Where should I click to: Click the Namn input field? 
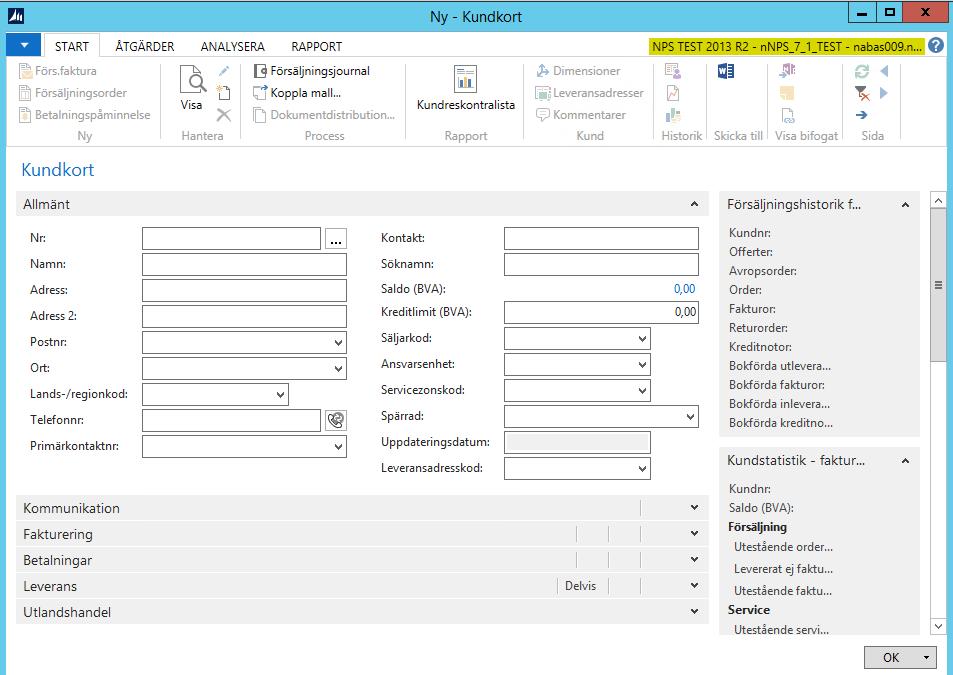click(244, 265)
